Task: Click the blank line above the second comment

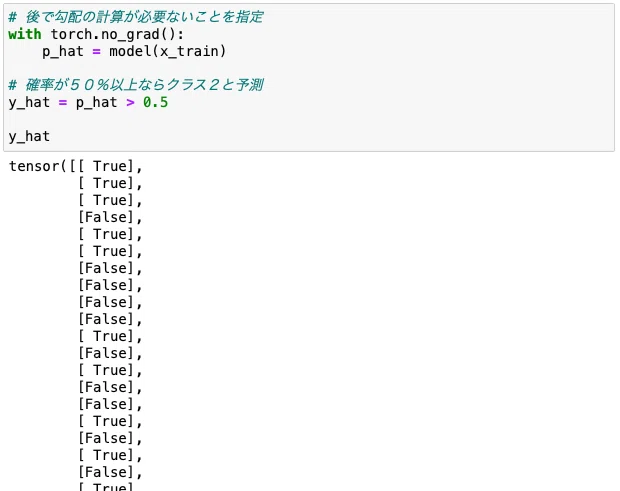Action: [x=309, y=68]
